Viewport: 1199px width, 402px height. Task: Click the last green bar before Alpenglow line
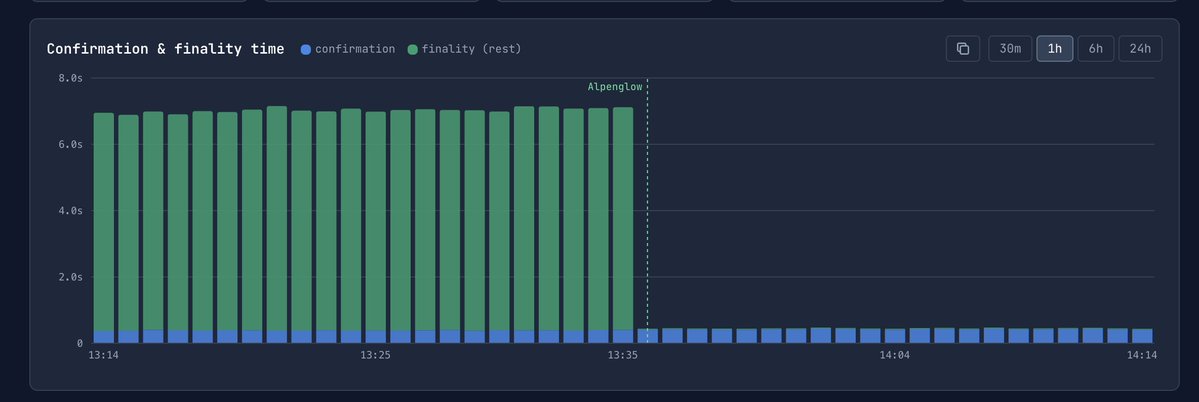623,219
